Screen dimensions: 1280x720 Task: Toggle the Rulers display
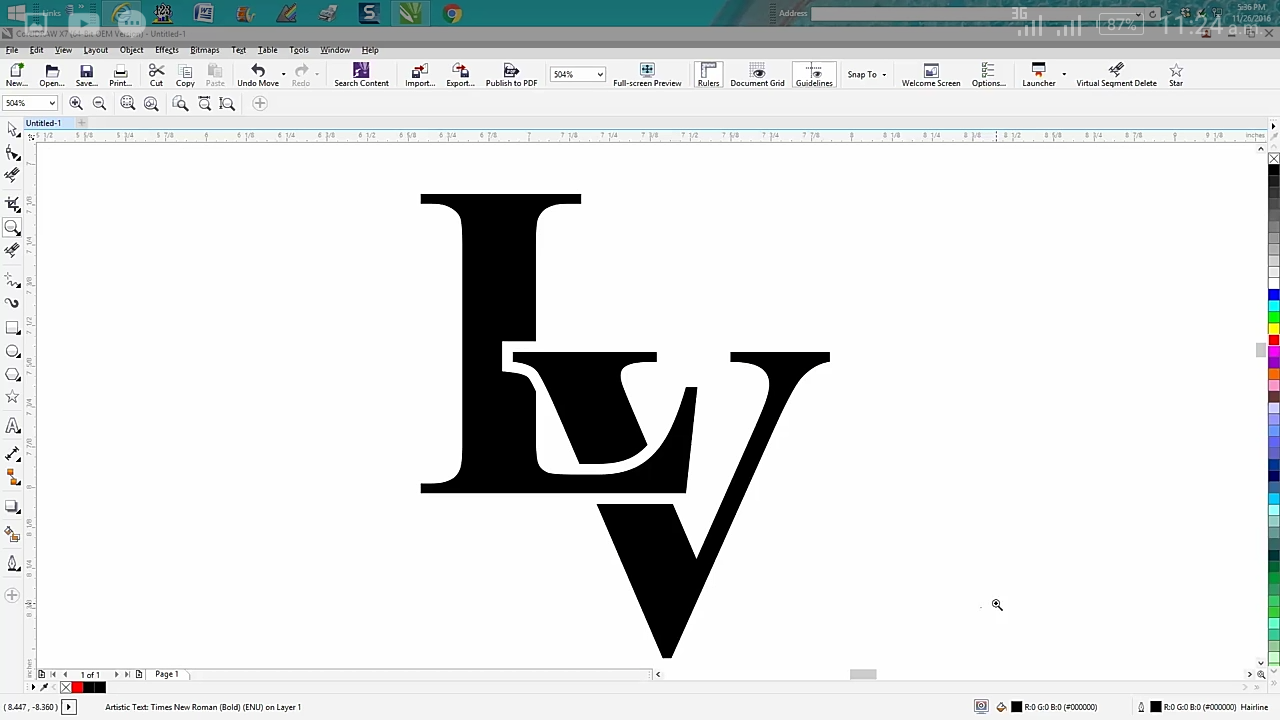pos(708,75)
